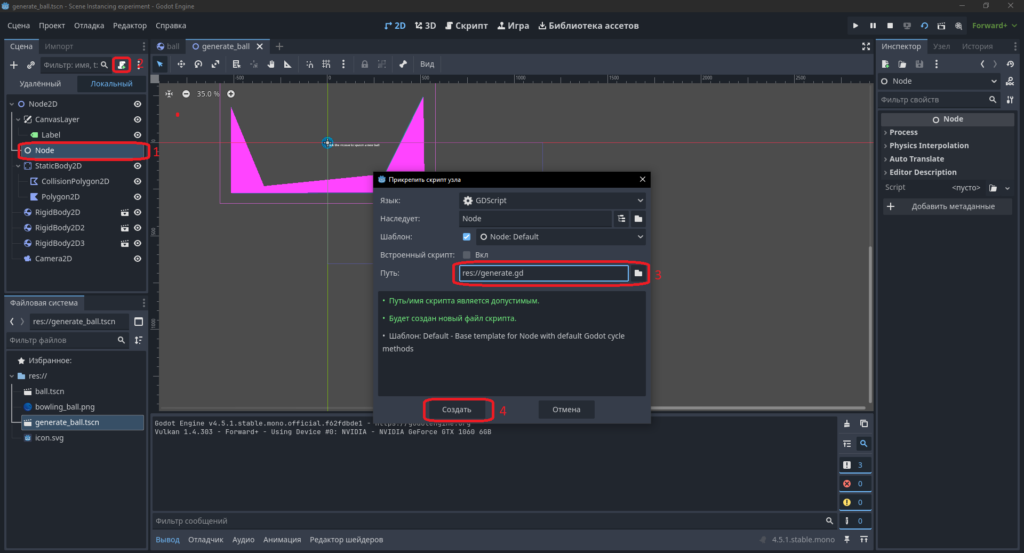Image resolution: width=1024 pixels, height=553 pixels.
Task: Click the add new node plus icon
Action: (14, 65)
